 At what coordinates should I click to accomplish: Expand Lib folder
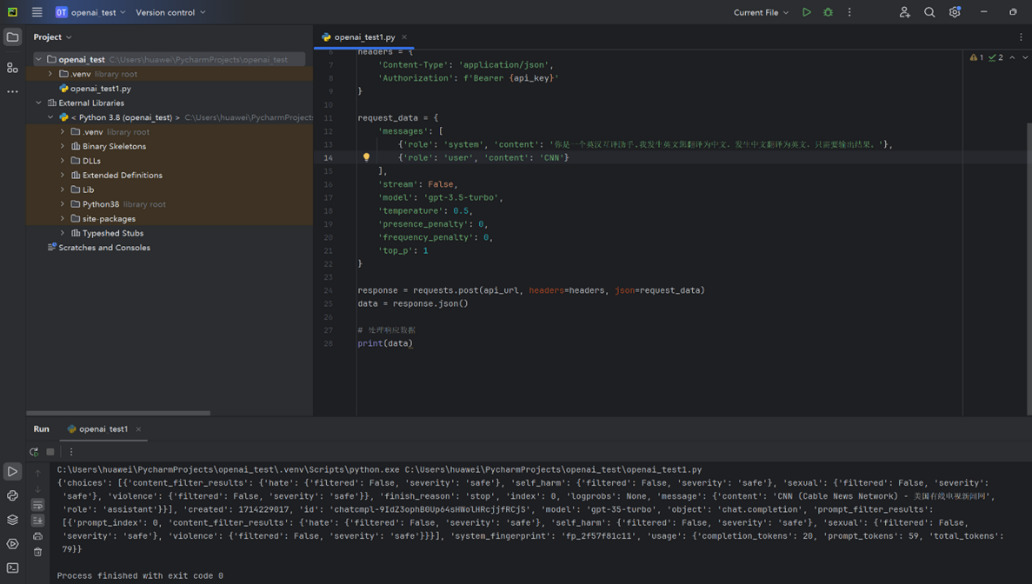(x=63, y=190)
